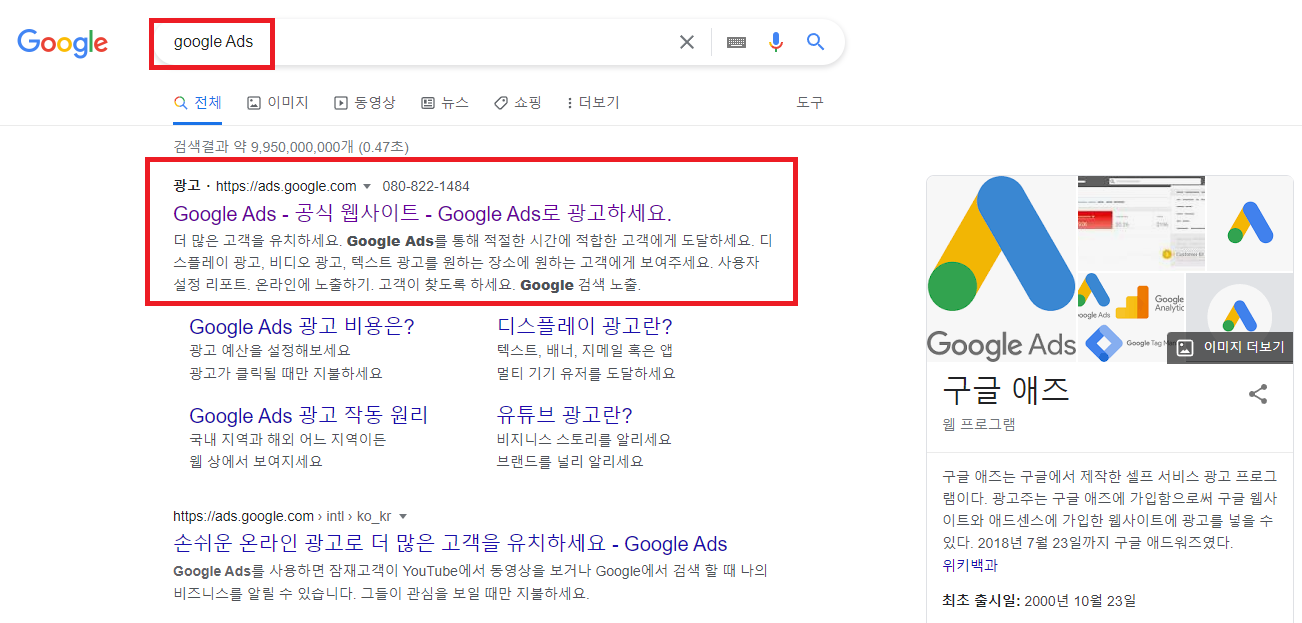Click the 구글 애즈 panel title

(x=1006, y=390)
